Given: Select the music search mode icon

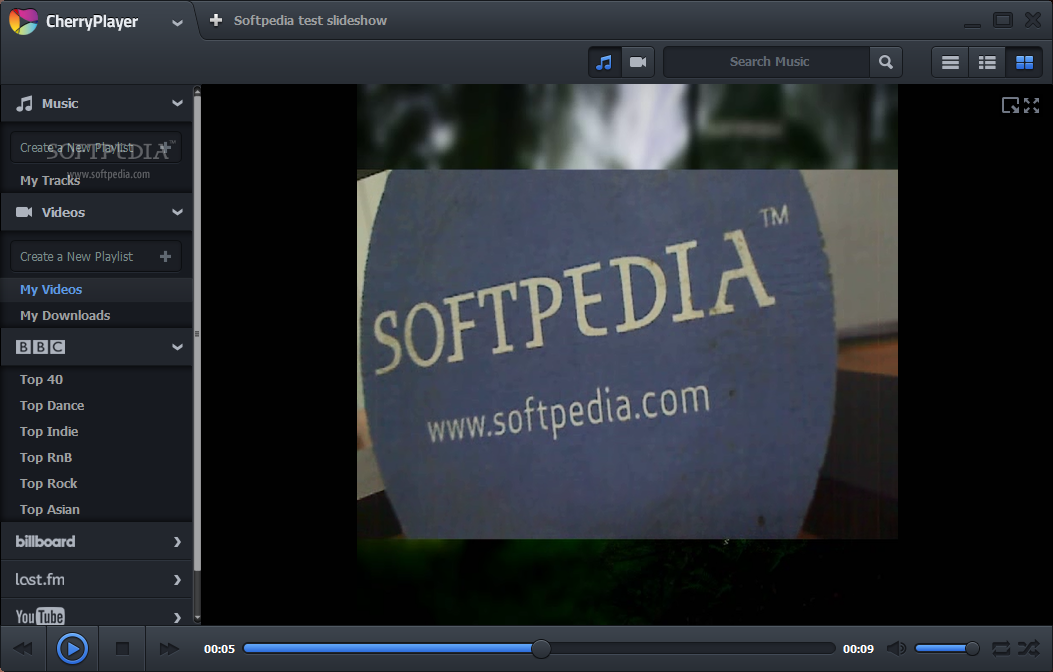Looking at the screenshot, I should click(604, 61).
